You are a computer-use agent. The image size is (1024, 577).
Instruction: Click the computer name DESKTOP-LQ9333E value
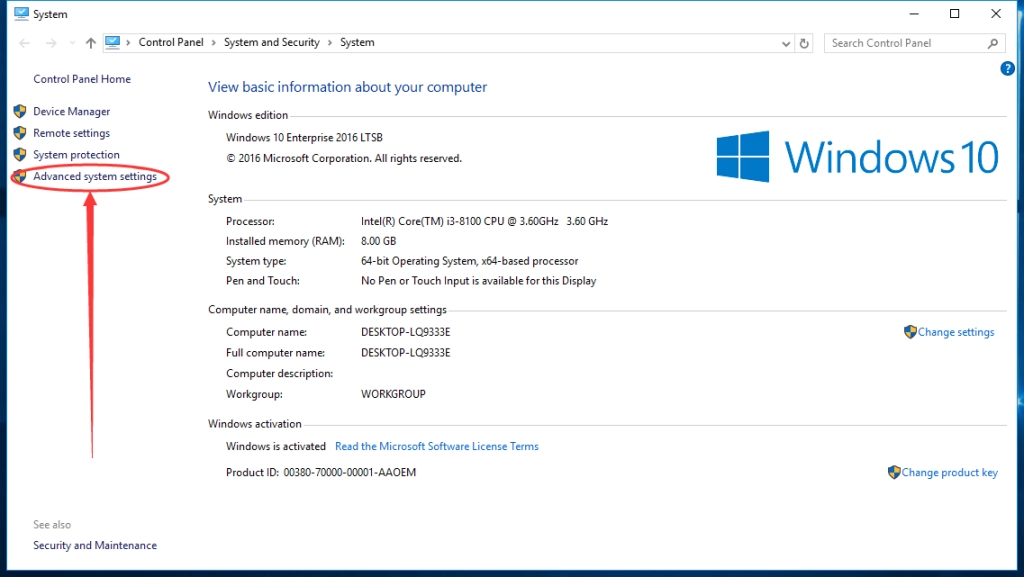coord(406,332)
